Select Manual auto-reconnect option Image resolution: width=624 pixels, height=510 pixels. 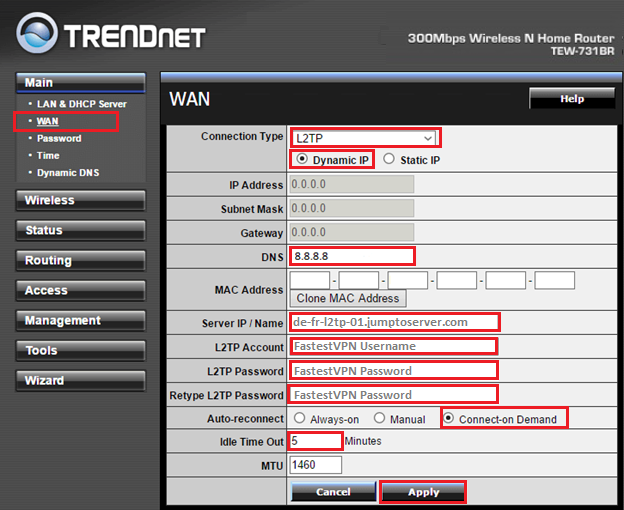pos(379,418)
